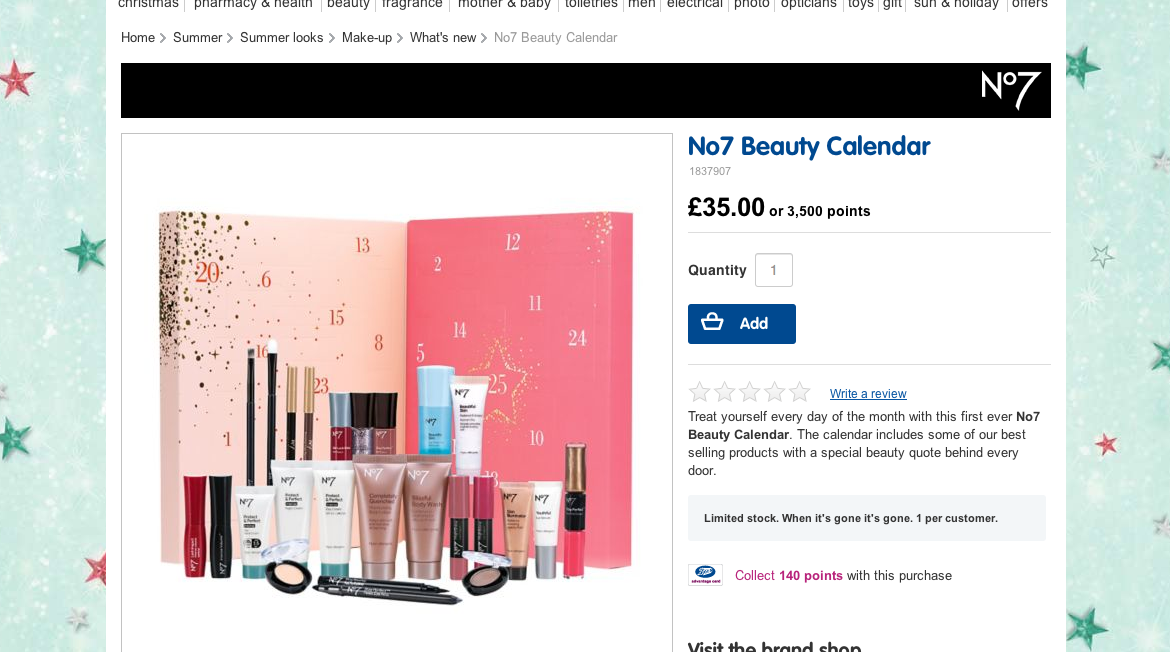
Task: Open the mother & baby menu
Action: [504, 4]
